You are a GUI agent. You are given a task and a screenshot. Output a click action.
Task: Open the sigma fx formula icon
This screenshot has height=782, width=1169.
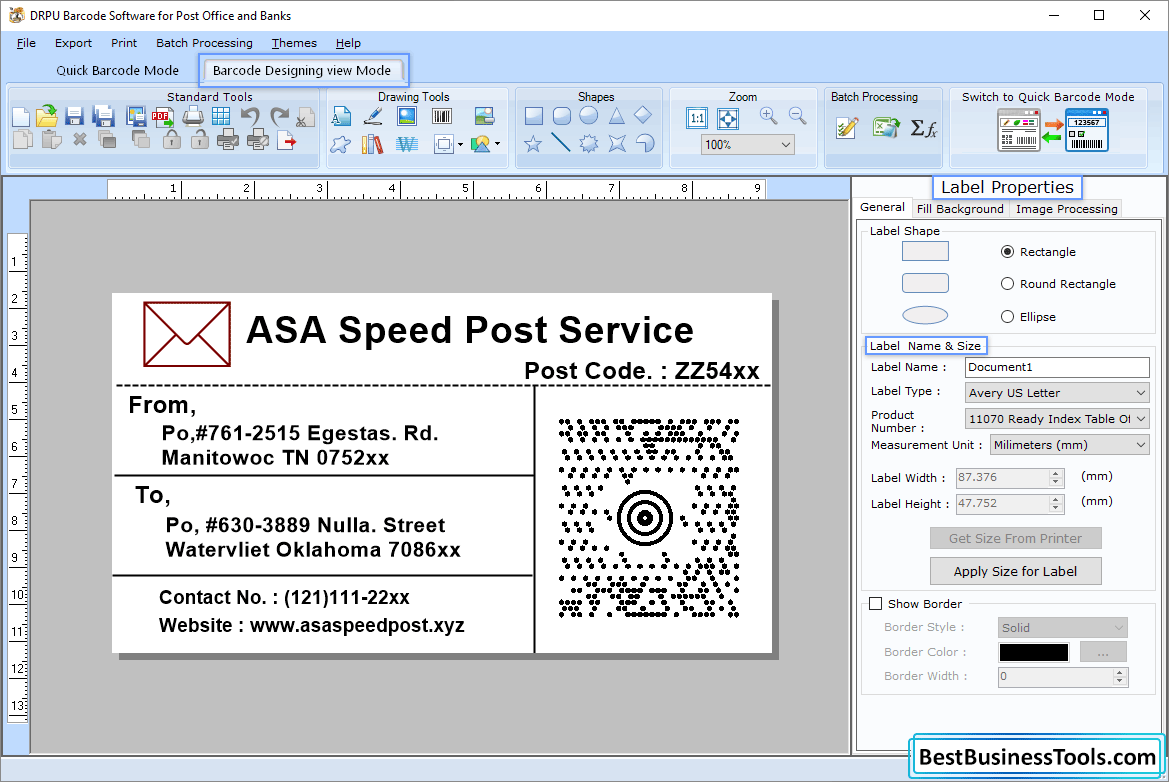(924, 128)
